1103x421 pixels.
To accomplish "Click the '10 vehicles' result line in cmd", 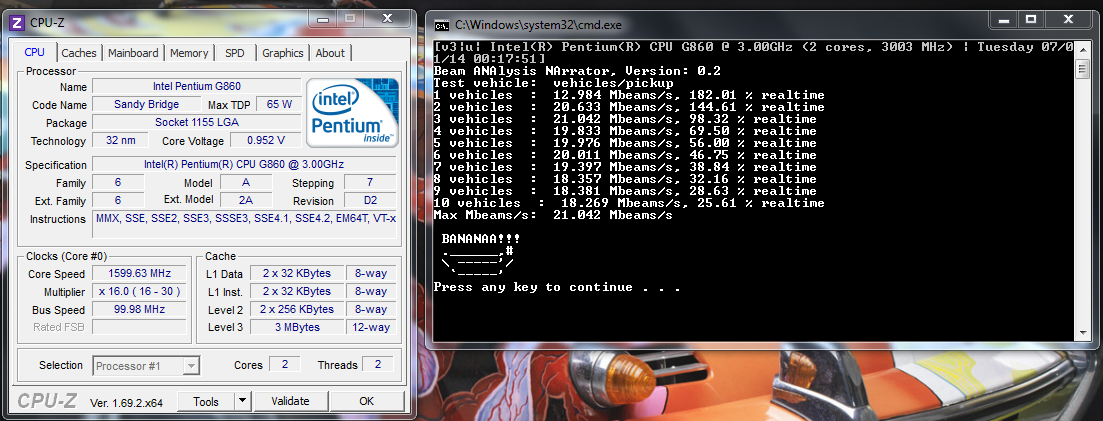I will [629, 203].
